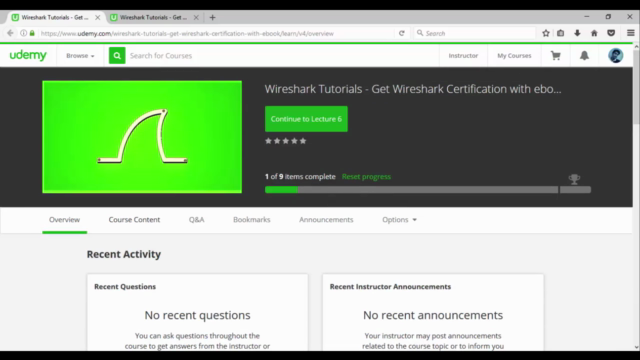Click the secure padlock icon
640x360 pixels.
coord(32,33)
